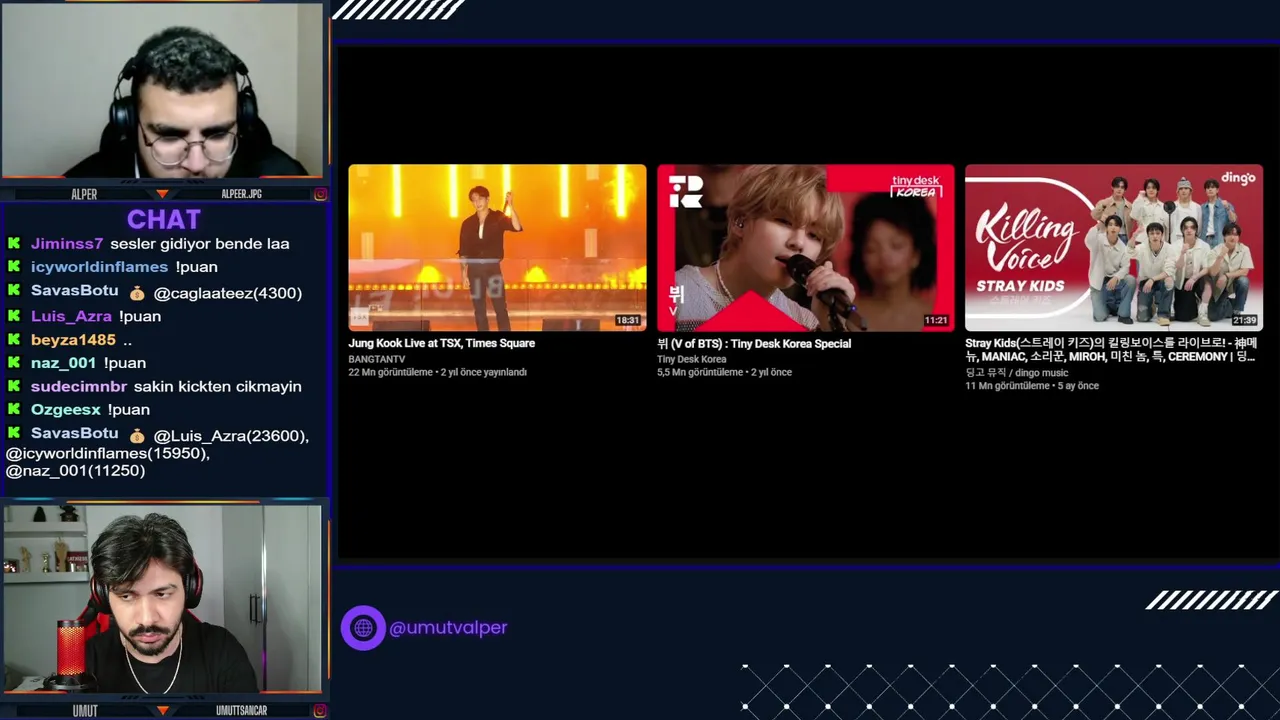Click '22 Mn görüntüleme' view count
This screenshot has width=1280, height=720.
[x=390, y=372]
